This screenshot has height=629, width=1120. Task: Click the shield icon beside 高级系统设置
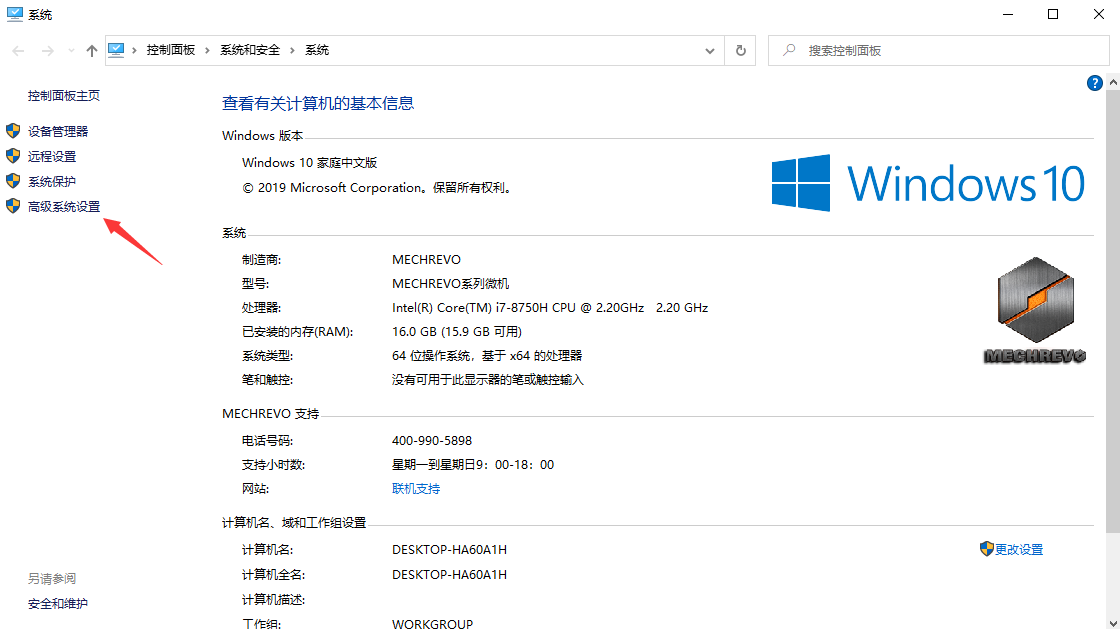point(13,206)
